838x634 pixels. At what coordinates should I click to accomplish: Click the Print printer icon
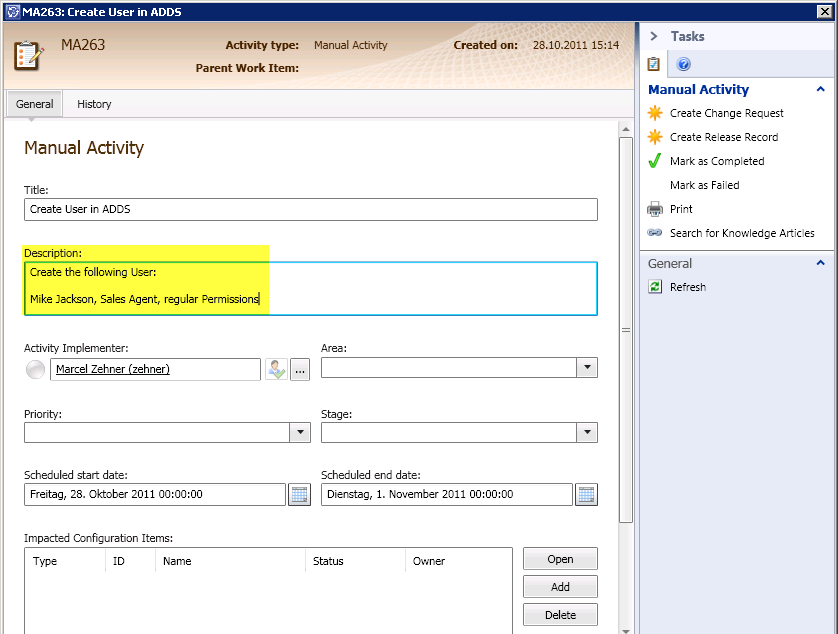coord(655,209)
